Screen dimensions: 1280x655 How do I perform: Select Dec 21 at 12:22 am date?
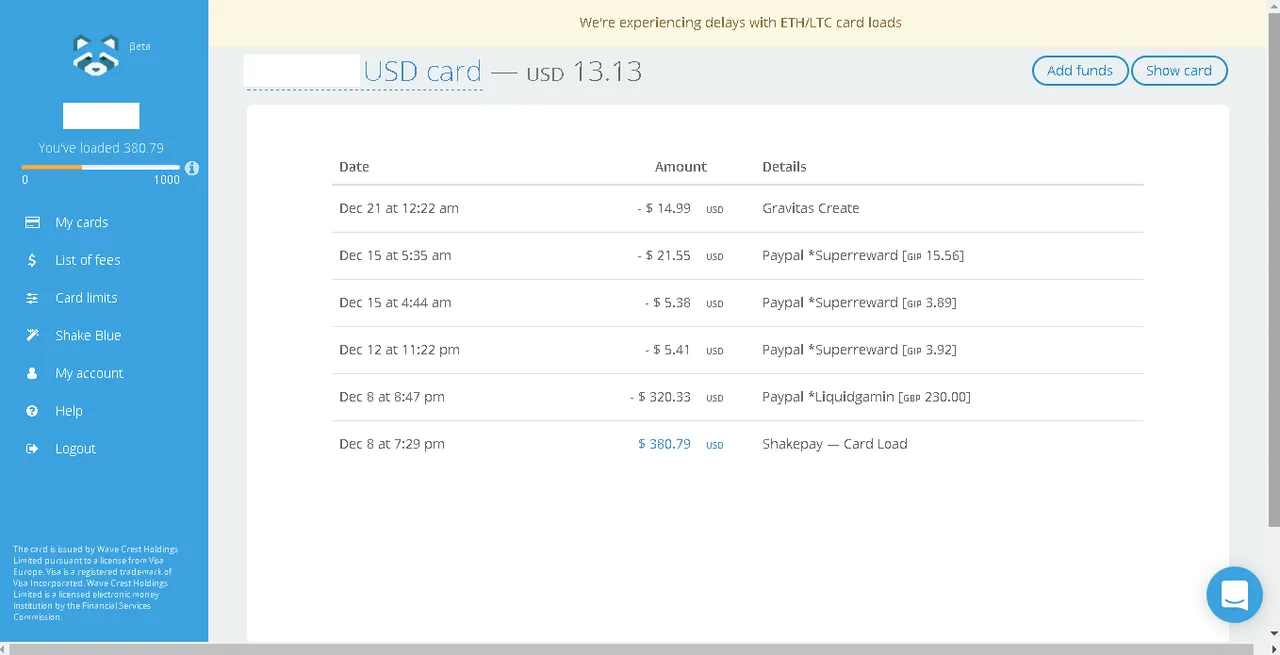pos(399,208)
